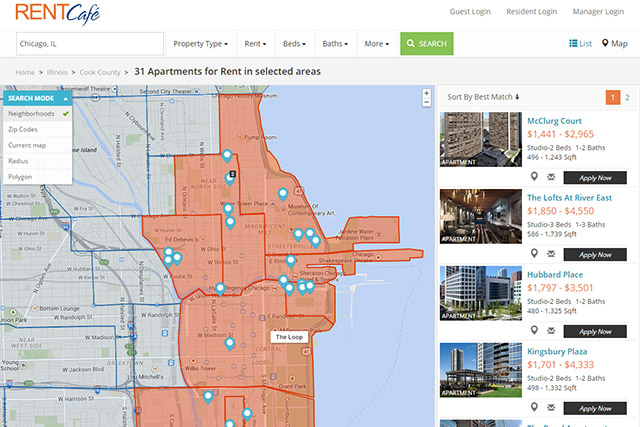
Task: Open the Property Type dropdown
Action: (200, 44)
